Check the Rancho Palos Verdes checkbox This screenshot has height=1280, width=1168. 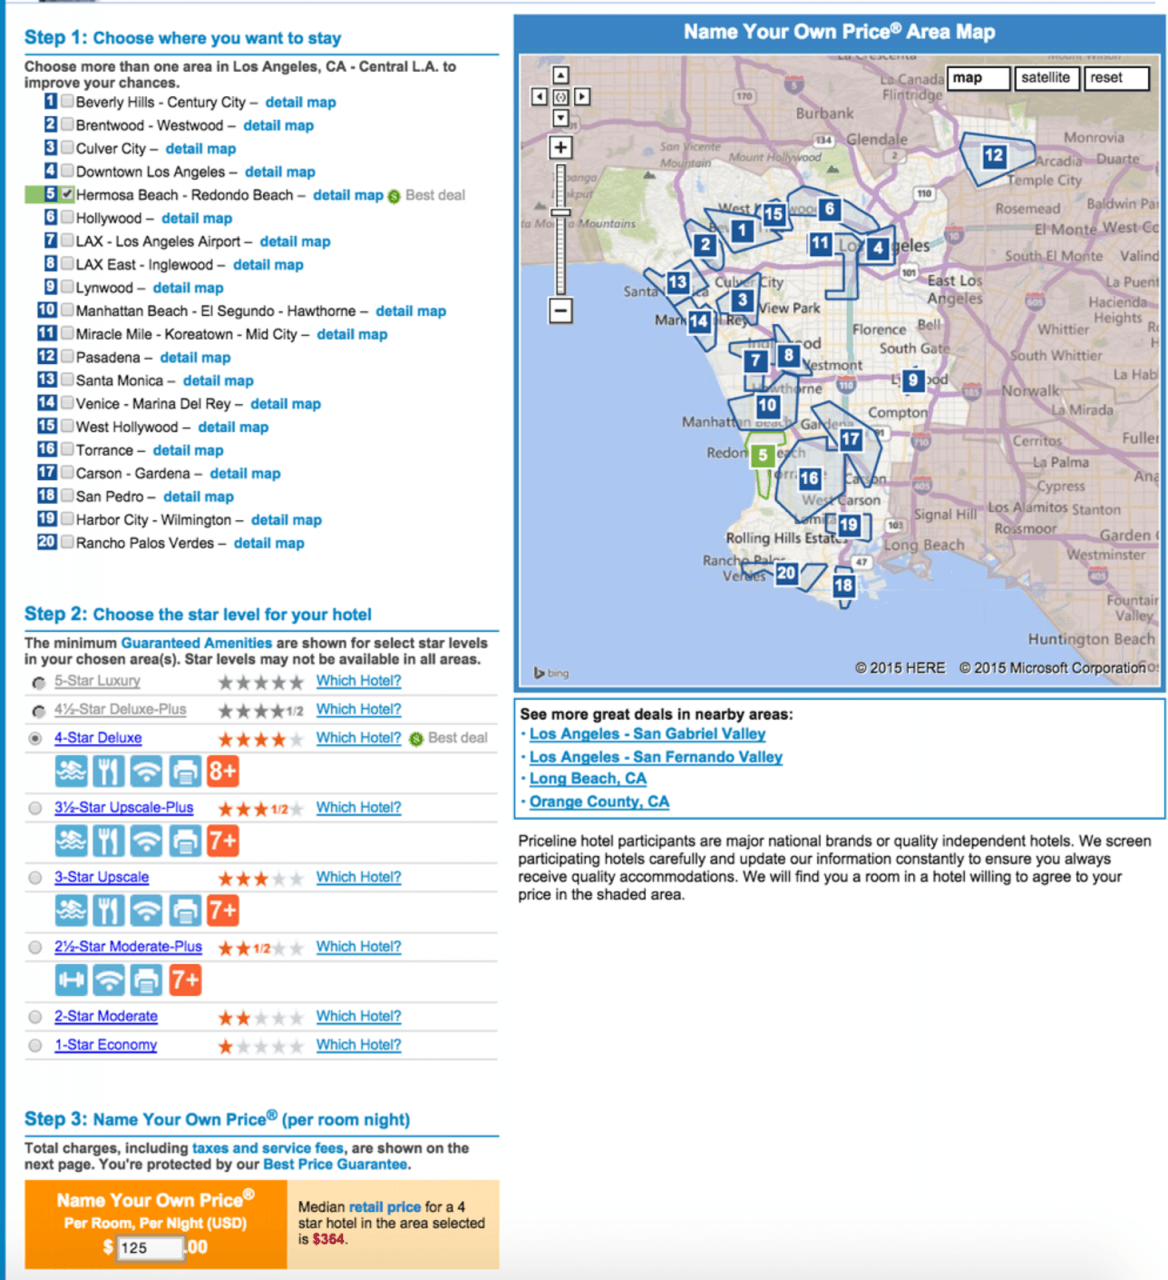pyautogui.click(x=67, y=542)
